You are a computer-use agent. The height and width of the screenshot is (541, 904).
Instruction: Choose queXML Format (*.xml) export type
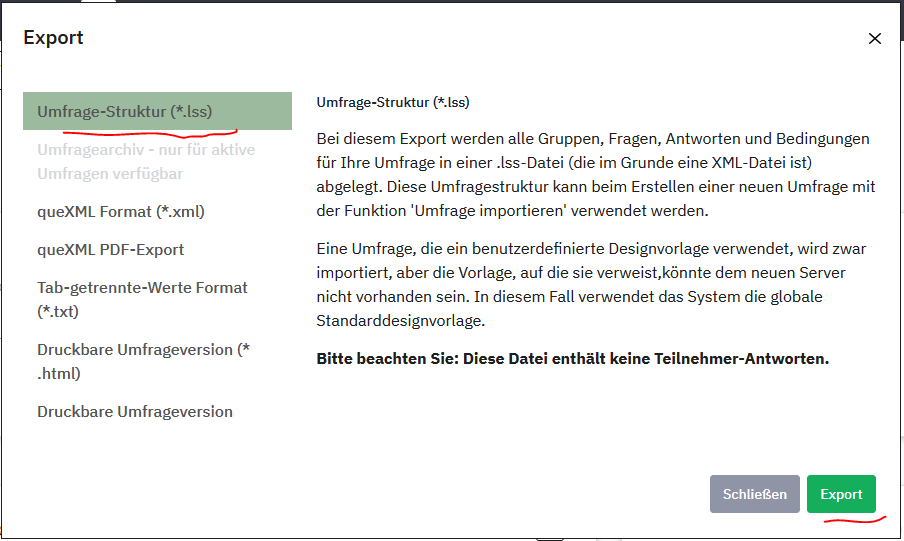point(121,211)
